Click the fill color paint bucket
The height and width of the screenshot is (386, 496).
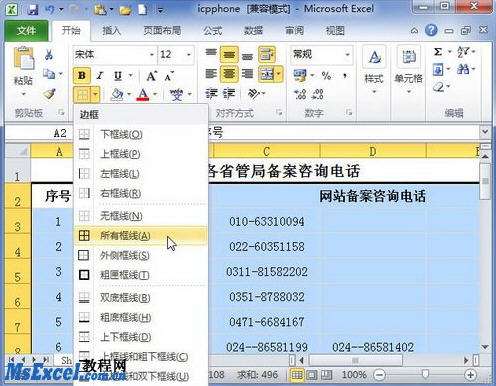click(x=117, y=95)
